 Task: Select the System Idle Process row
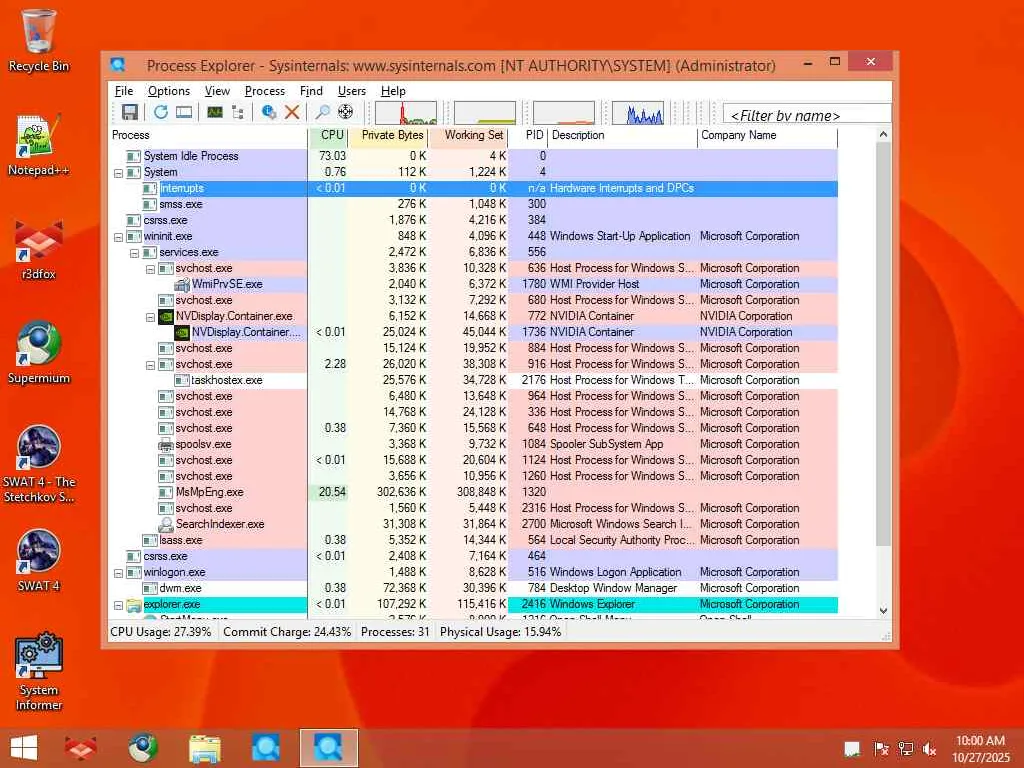473,156
